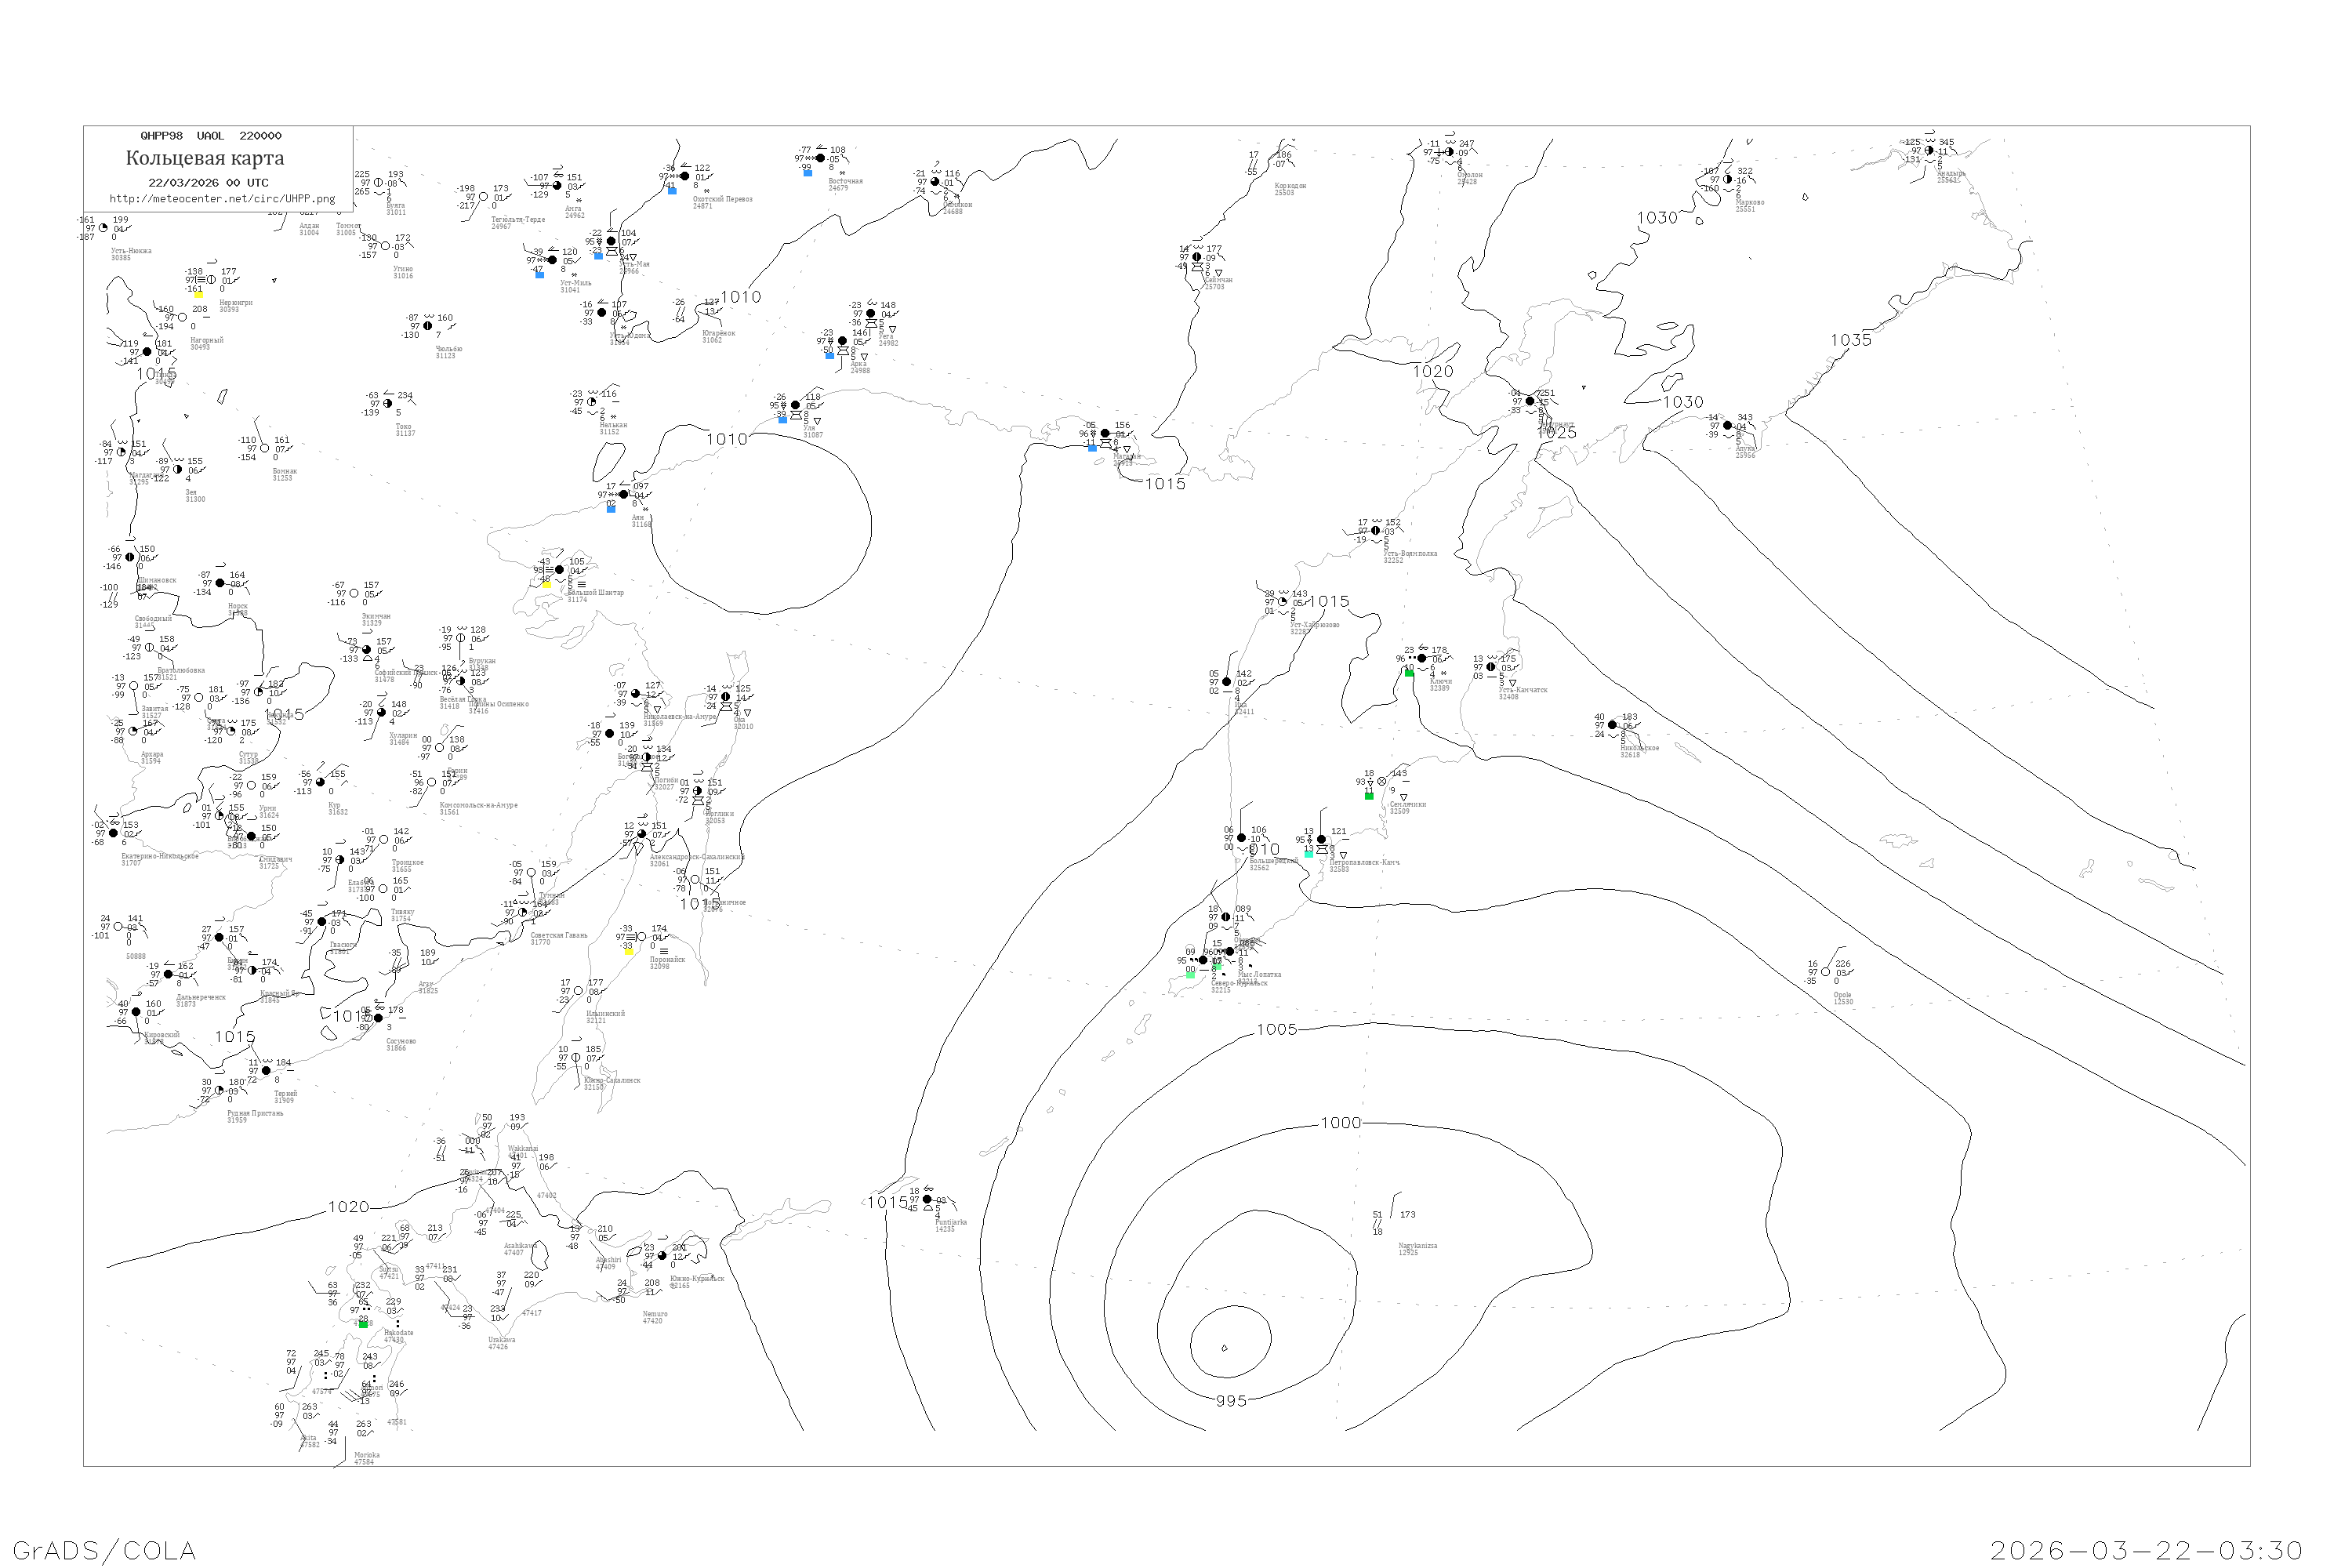The height and width of the screenshot is (1568, 2352).
Task: Click the station circle at Восточная
Action: pyautogui.click(x=820, y=158)
